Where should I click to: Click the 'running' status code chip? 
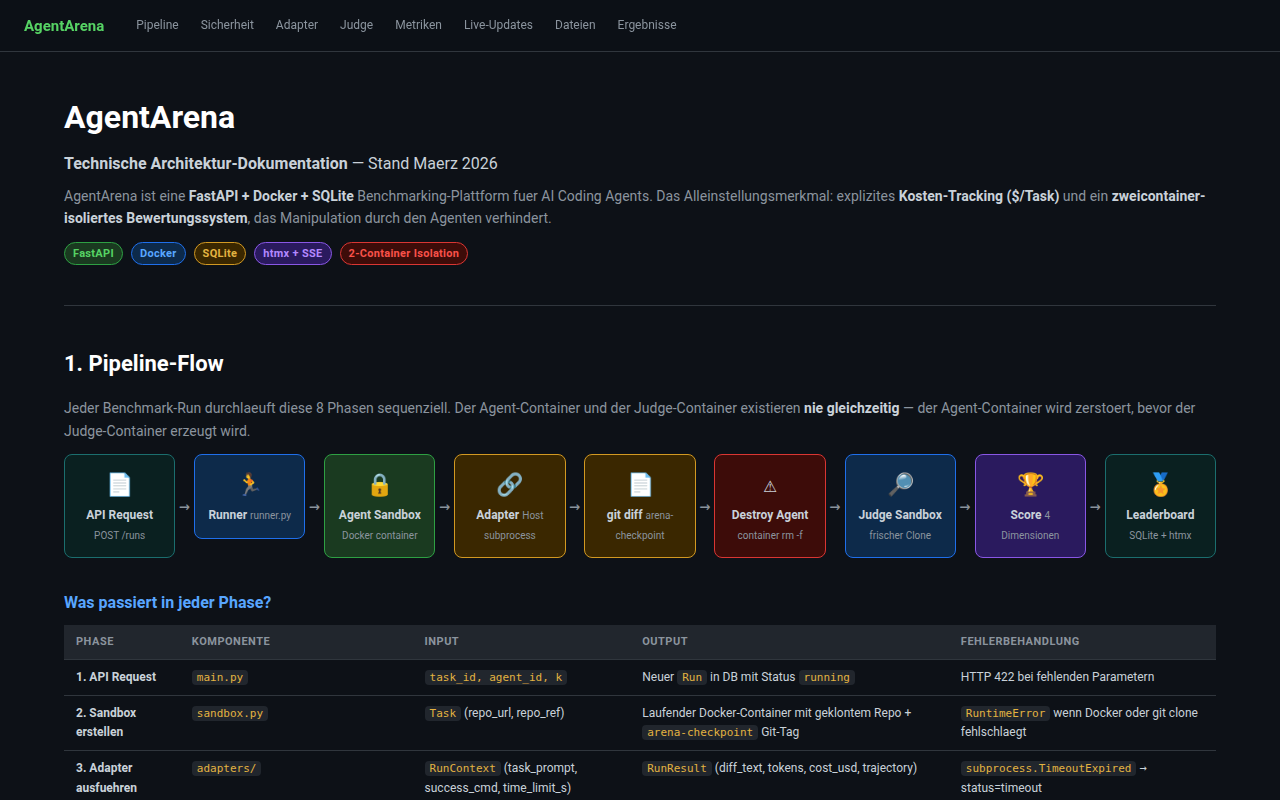point(827,677)
